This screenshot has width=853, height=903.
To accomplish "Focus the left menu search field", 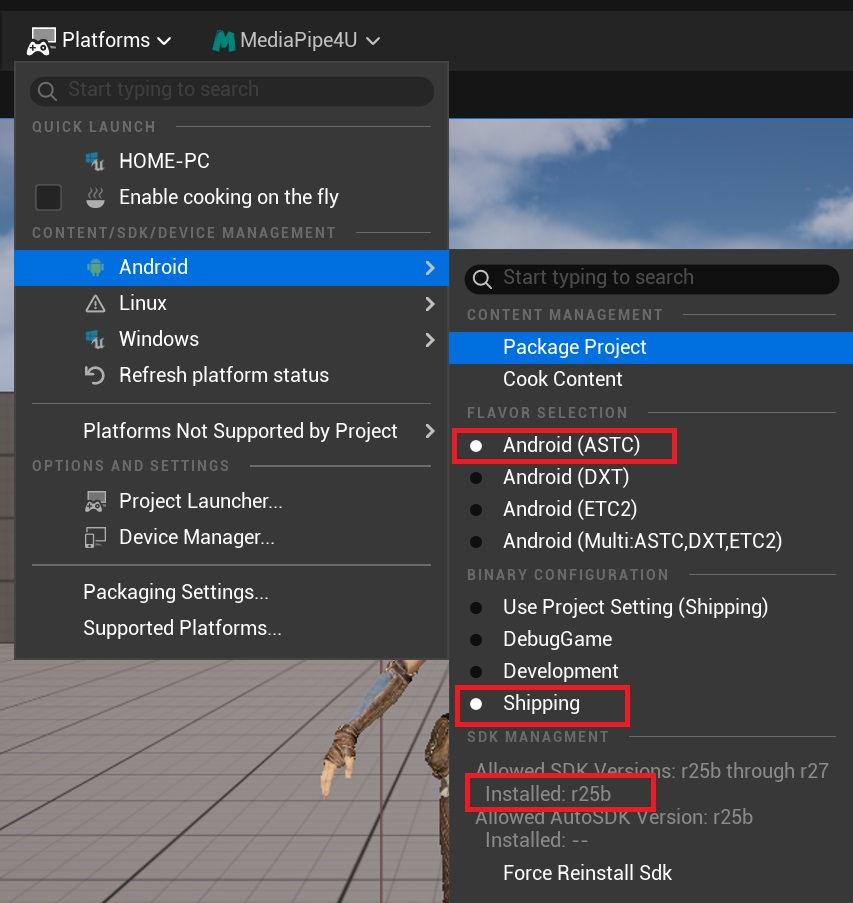I will point(232,90).
